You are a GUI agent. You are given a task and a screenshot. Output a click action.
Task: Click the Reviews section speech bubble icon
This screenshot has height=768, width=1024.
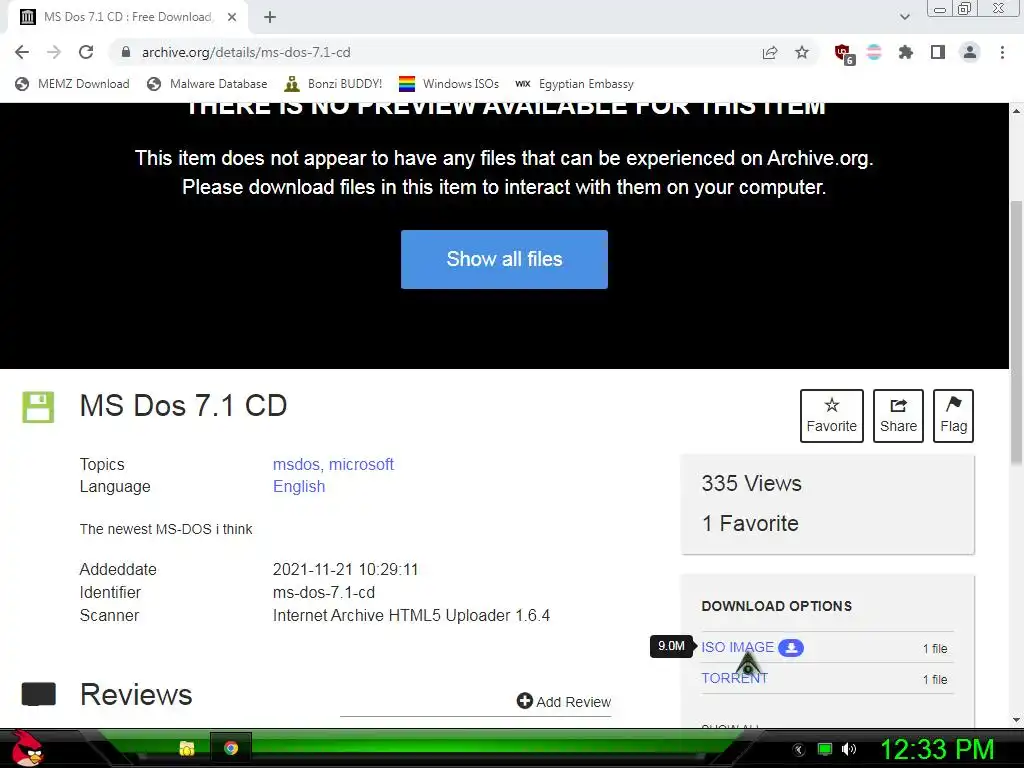(39, 694)
